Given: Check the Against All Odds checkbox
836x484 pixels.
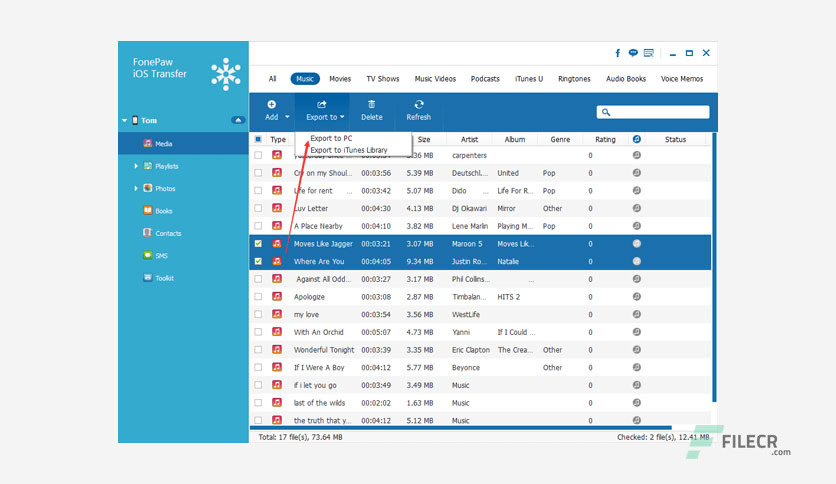Looking at the screenshot, I should pyautogui.click(x=258, y=279).
